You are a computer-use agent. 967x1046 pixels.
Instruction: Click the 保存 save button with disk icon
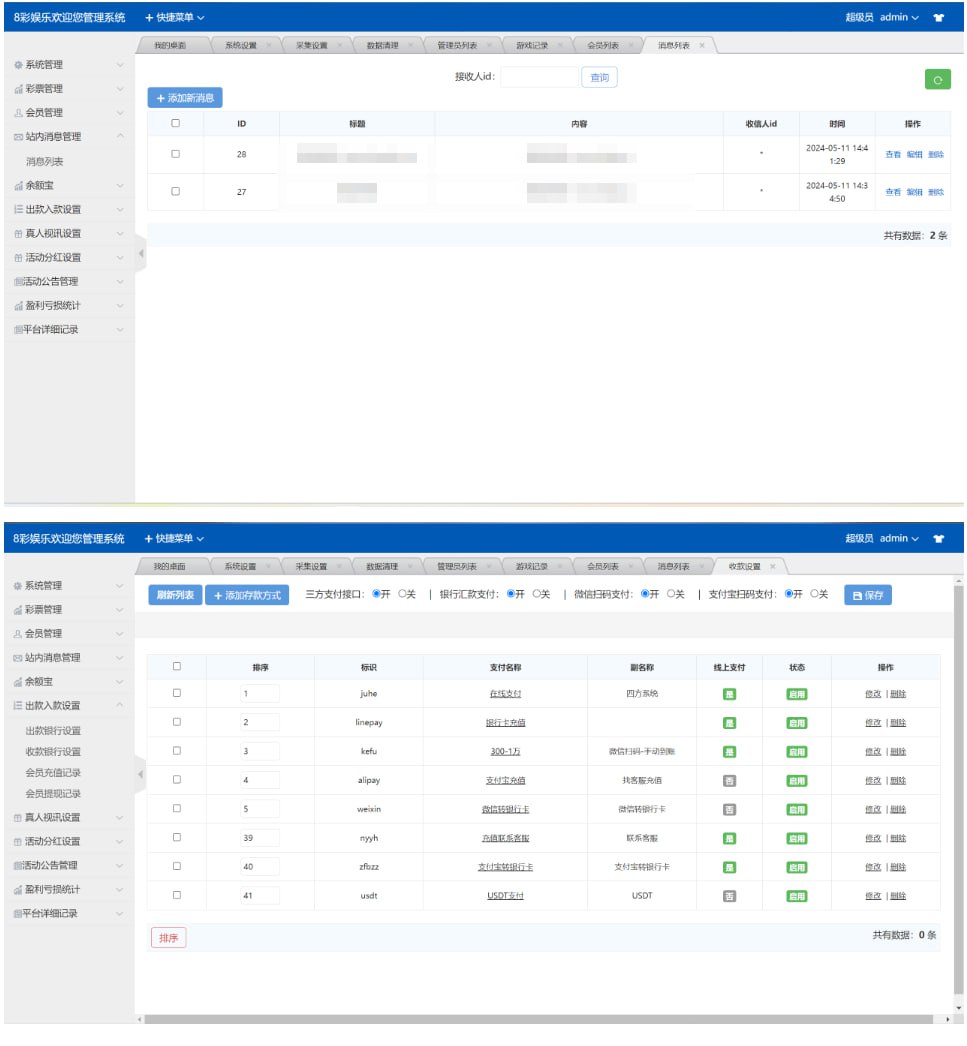click(x=867, y=595)
